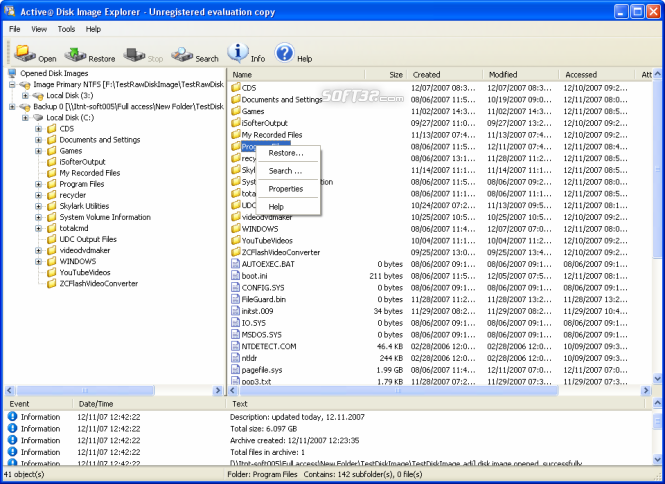Image resolution: width=665 pixels, height=484 pixels.
Task: Click the first Information event icon in log
Action: point(12,417)
